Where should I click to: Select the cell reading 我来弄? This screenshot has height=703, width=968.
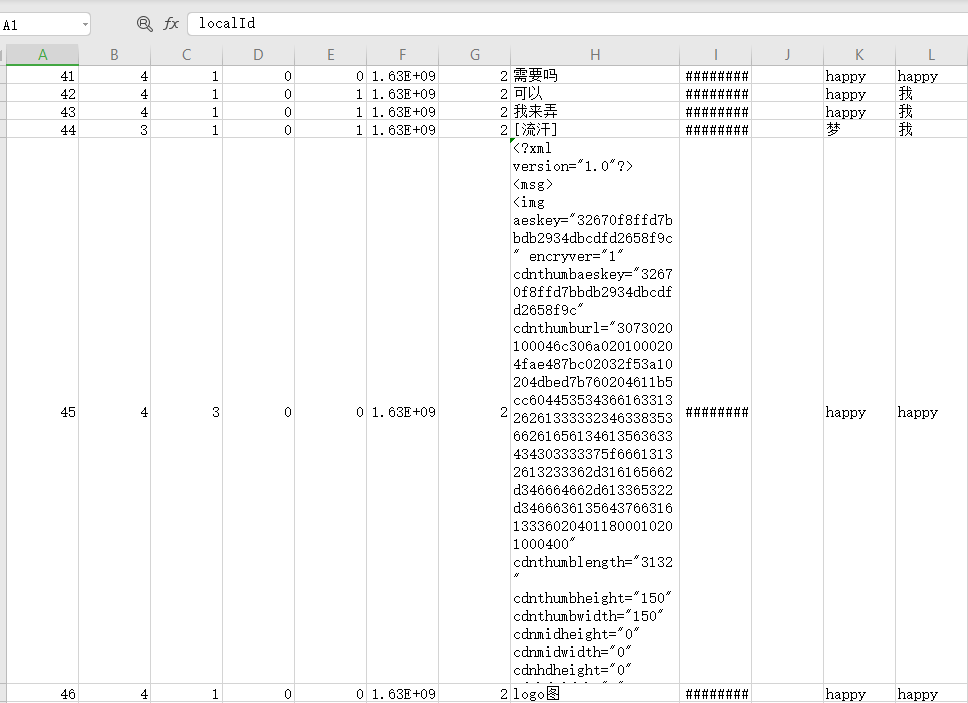(595, 112)
